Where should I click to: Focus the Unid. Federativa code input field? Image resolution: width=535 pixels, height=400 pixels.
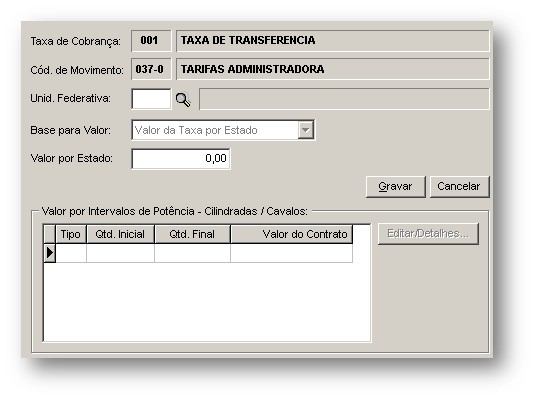click(151, 99)
